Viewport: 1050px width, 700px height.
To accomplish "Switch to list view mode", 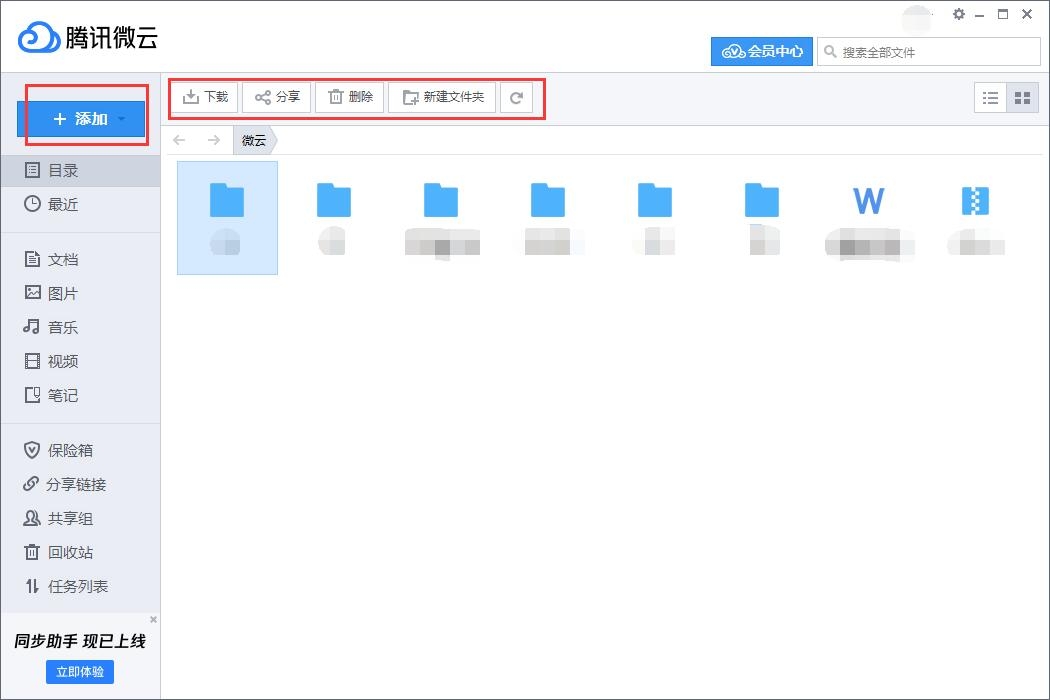I will pyautogui.click(x=990, y=98).
